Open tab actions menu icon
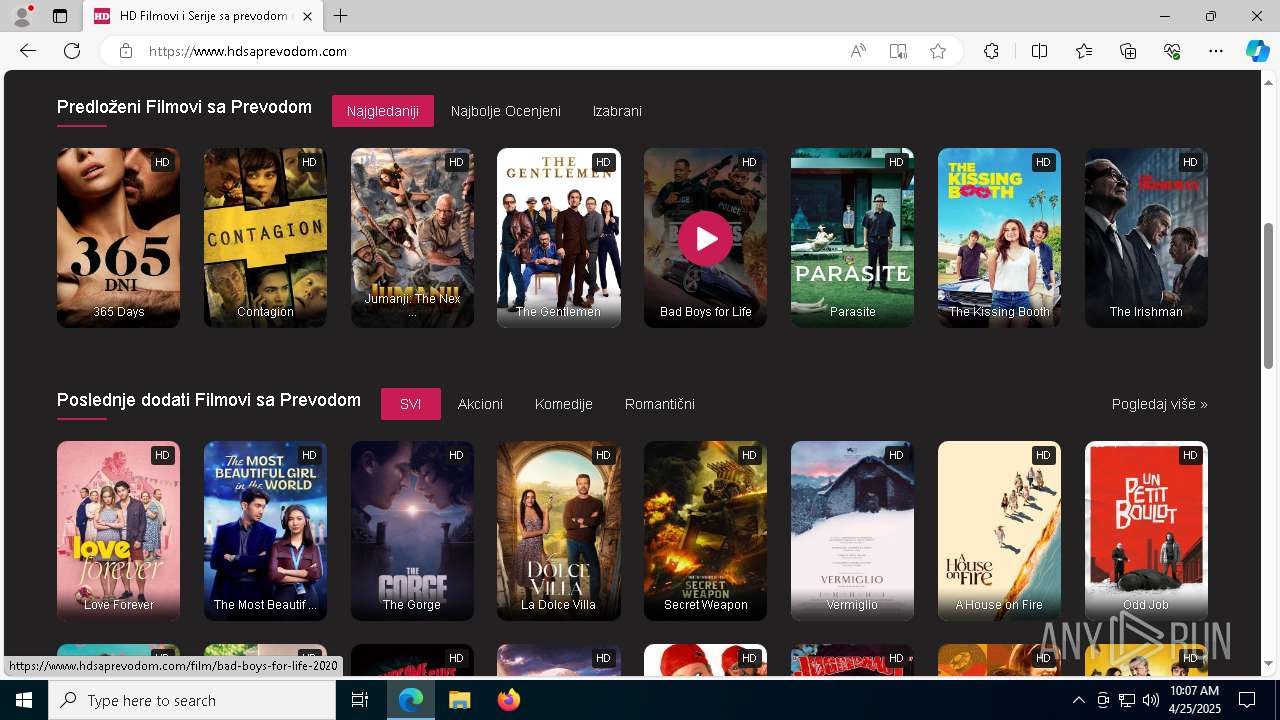1280x720 pixels. coord(60,16)
